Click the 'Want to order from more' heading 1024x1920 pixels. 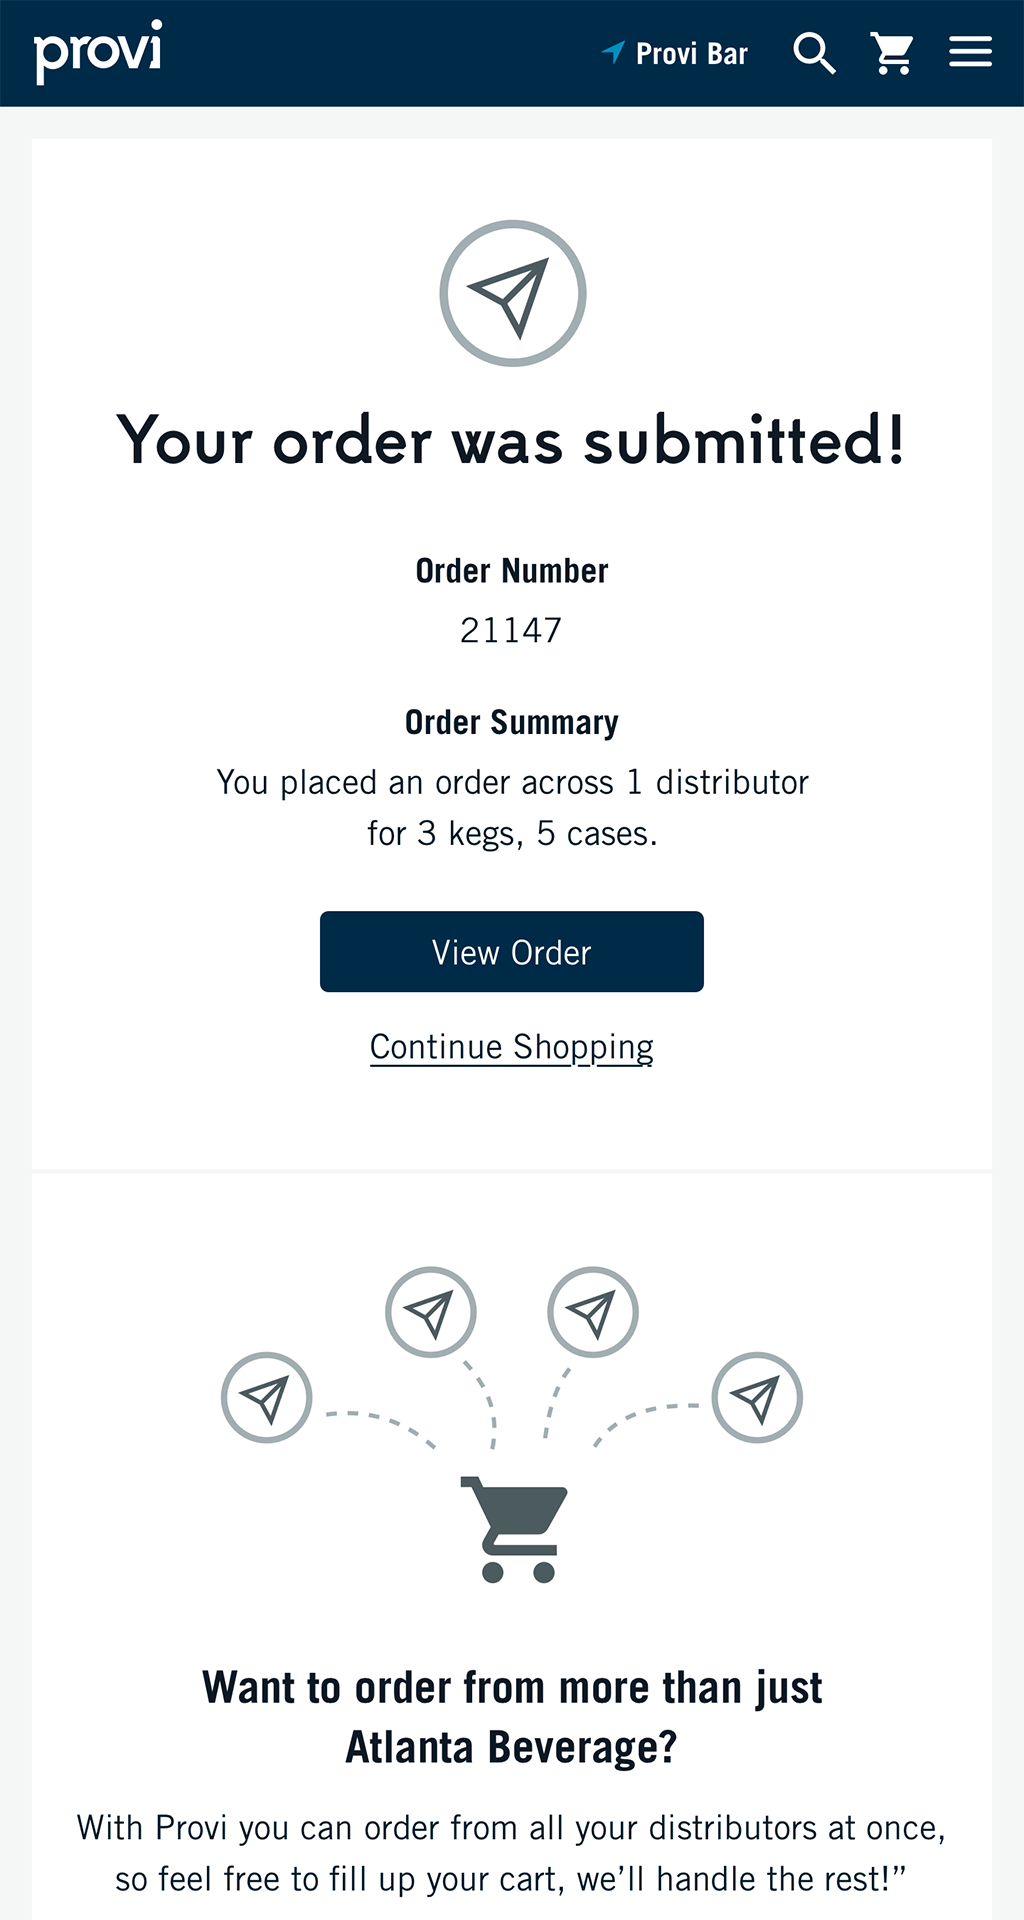(x=512, y=1717)
